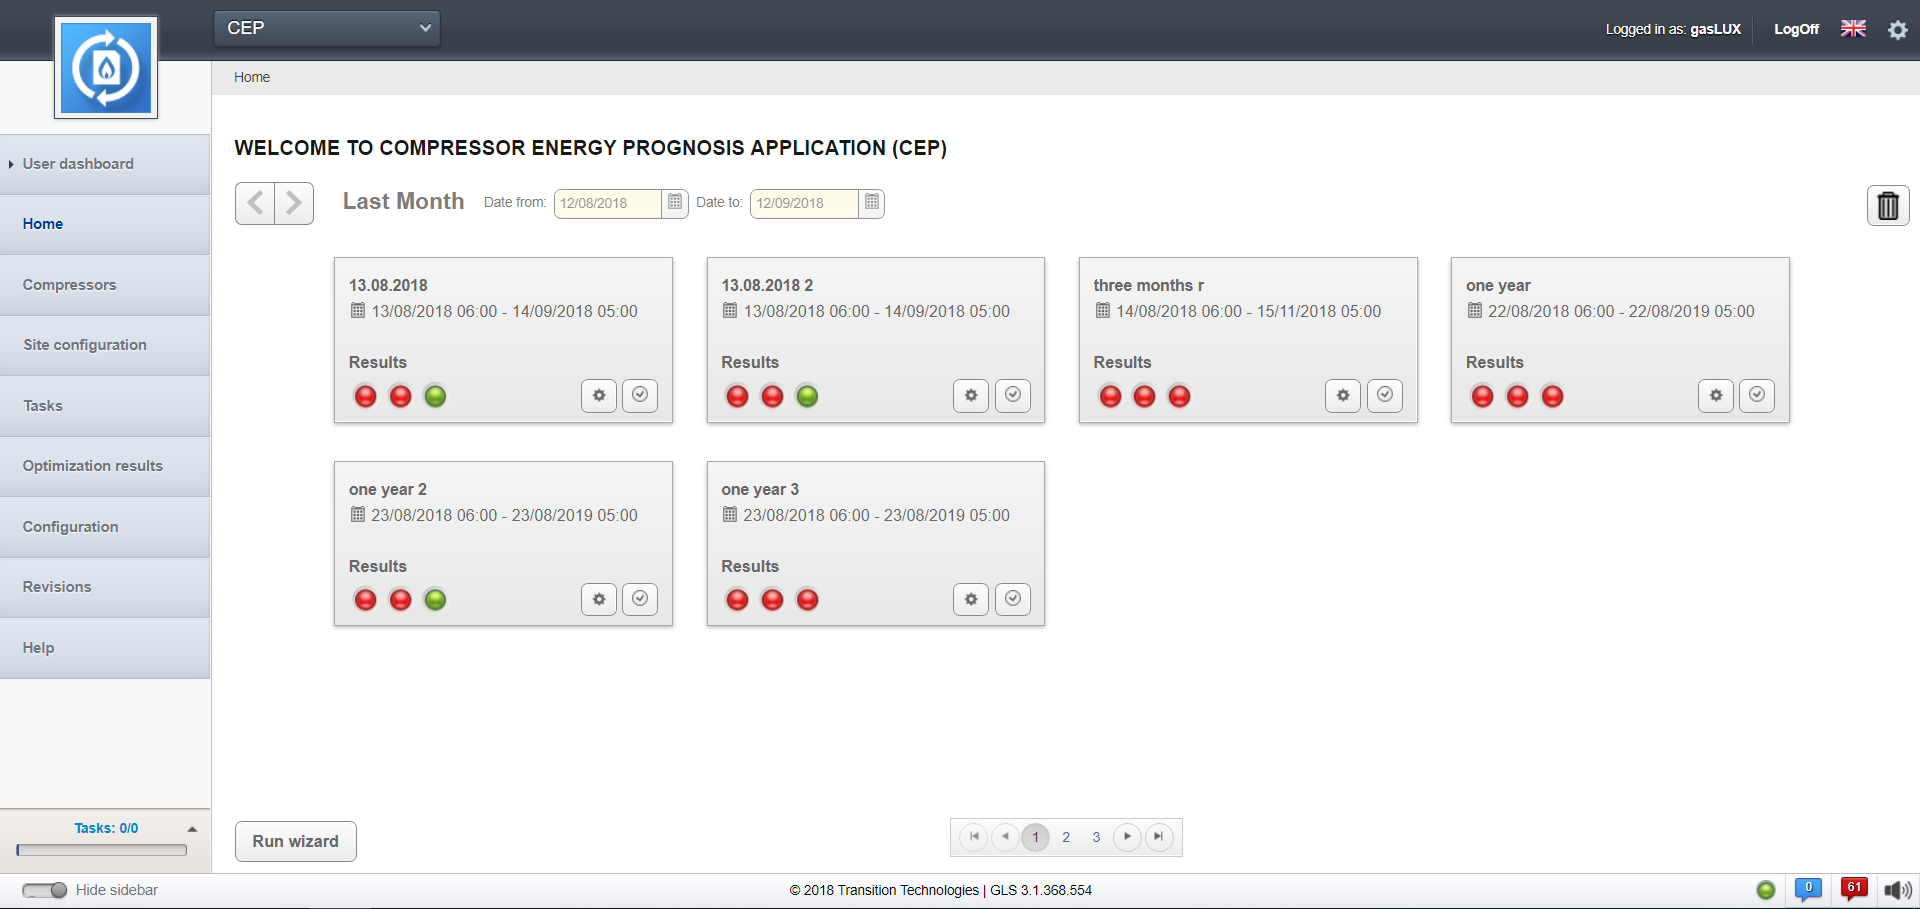Go to page 2 in pagination
This screenshot has width=1920, height=909.
[1066, 837]
